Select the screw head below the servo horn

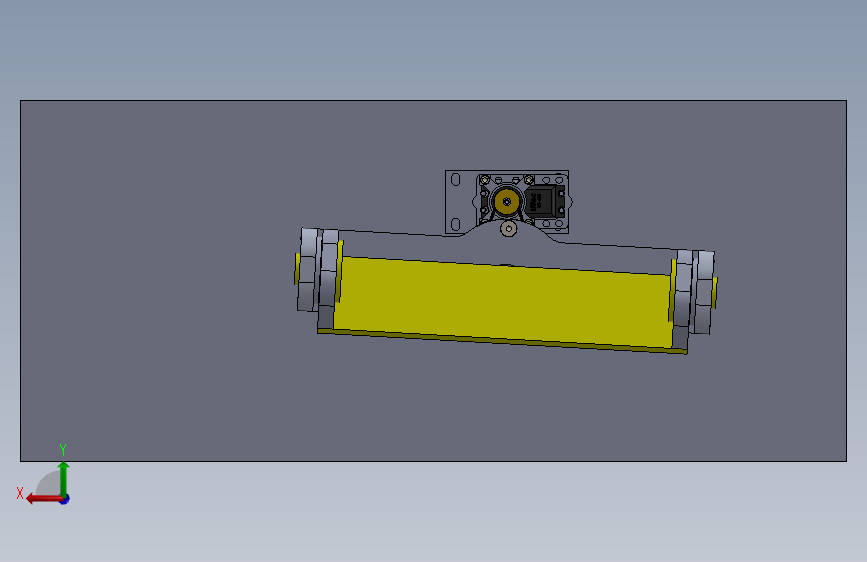coord(509,228)
